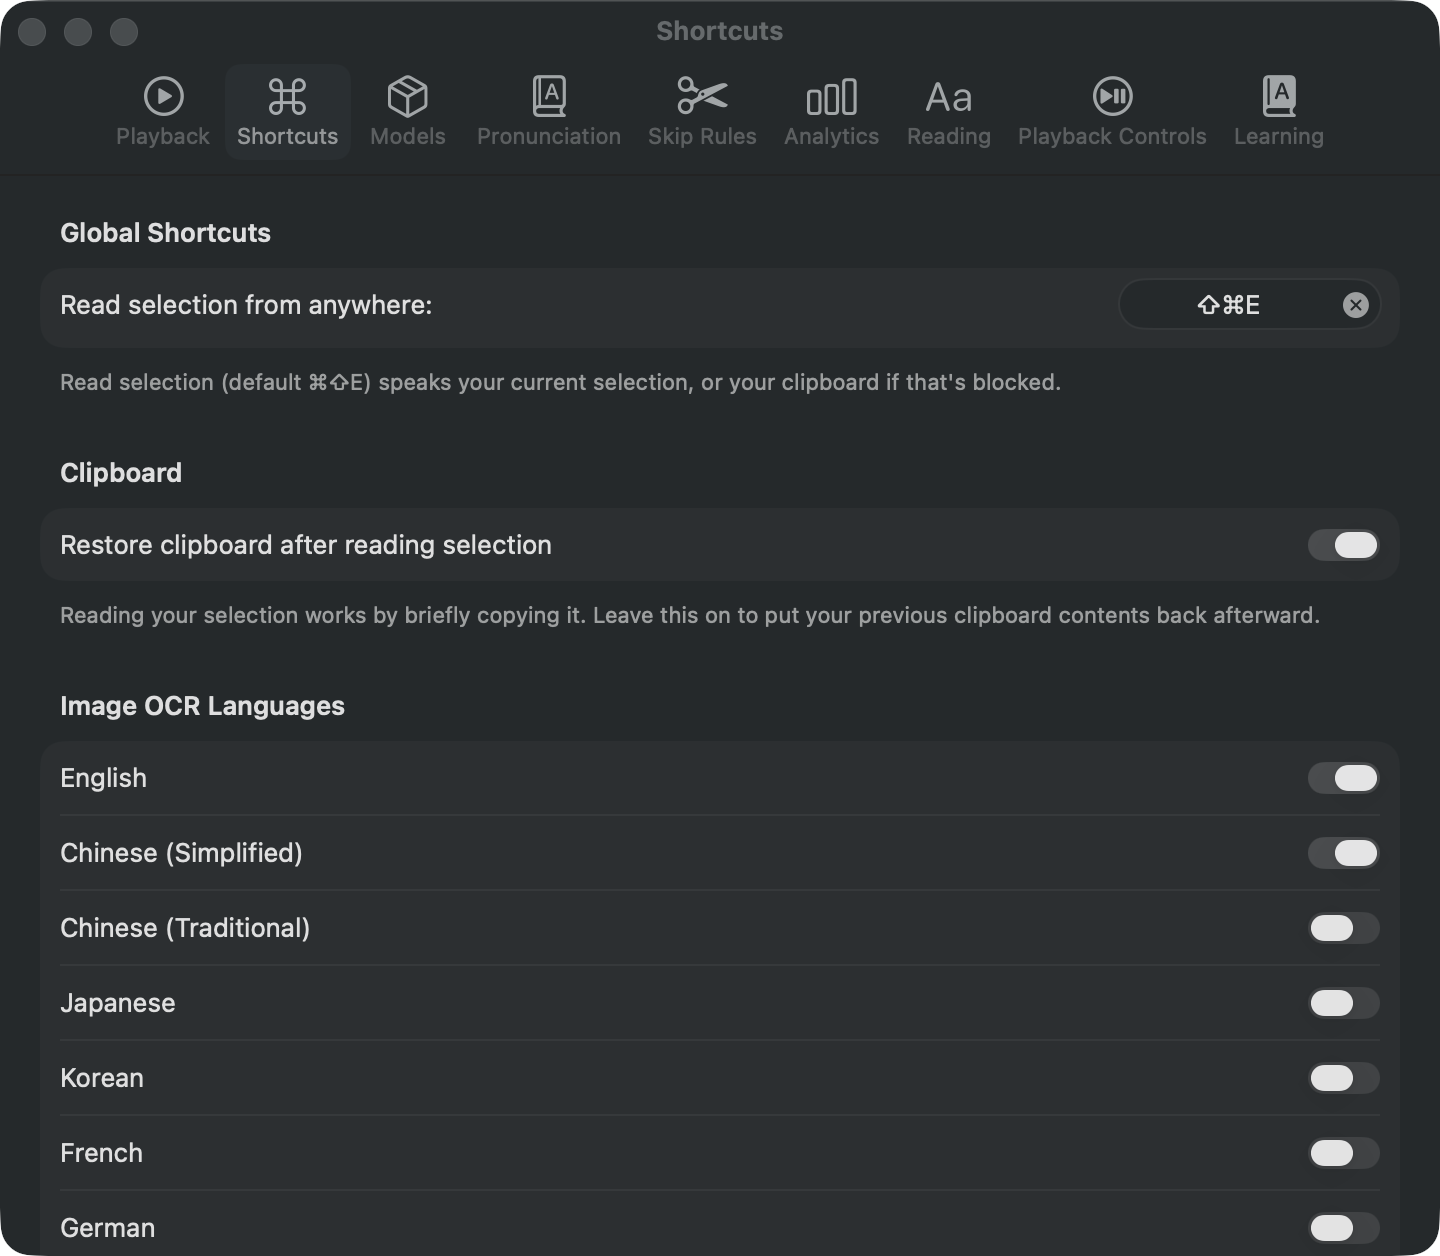Click the 'Read selection from anywhere:' label
1440x1256 pixels.
click(246, 305)
